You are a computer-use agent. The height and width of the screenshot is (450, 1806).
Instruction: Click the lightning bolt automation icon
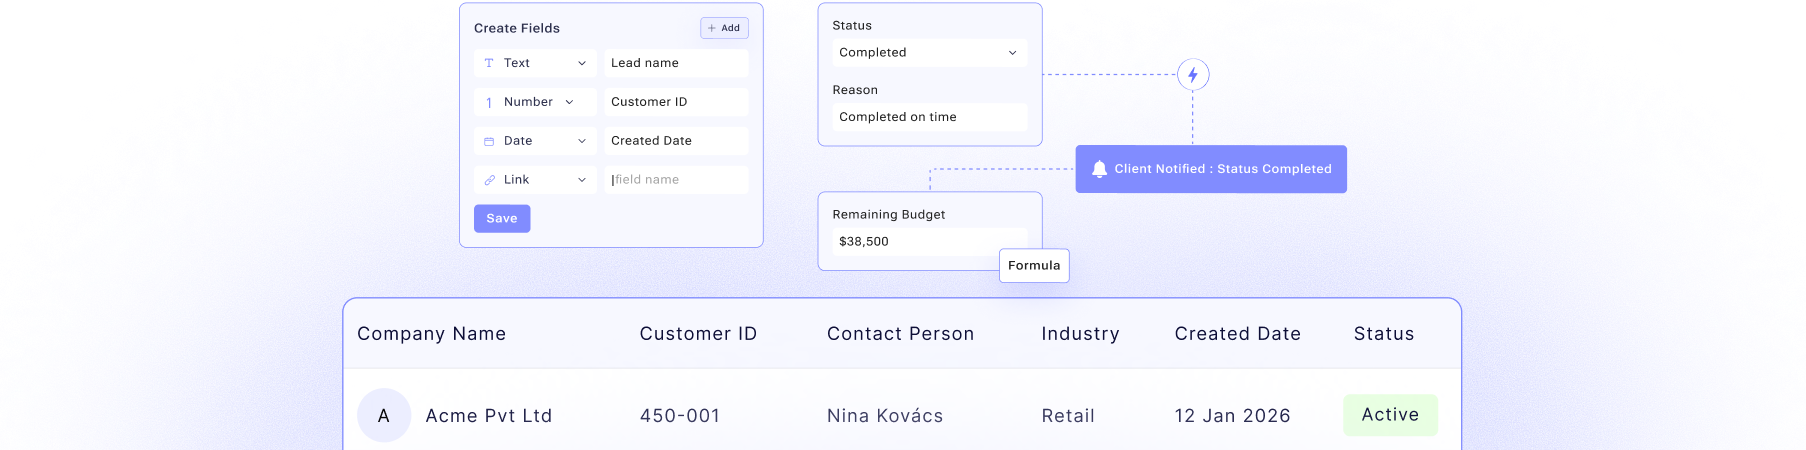(x=1192, y=75)
